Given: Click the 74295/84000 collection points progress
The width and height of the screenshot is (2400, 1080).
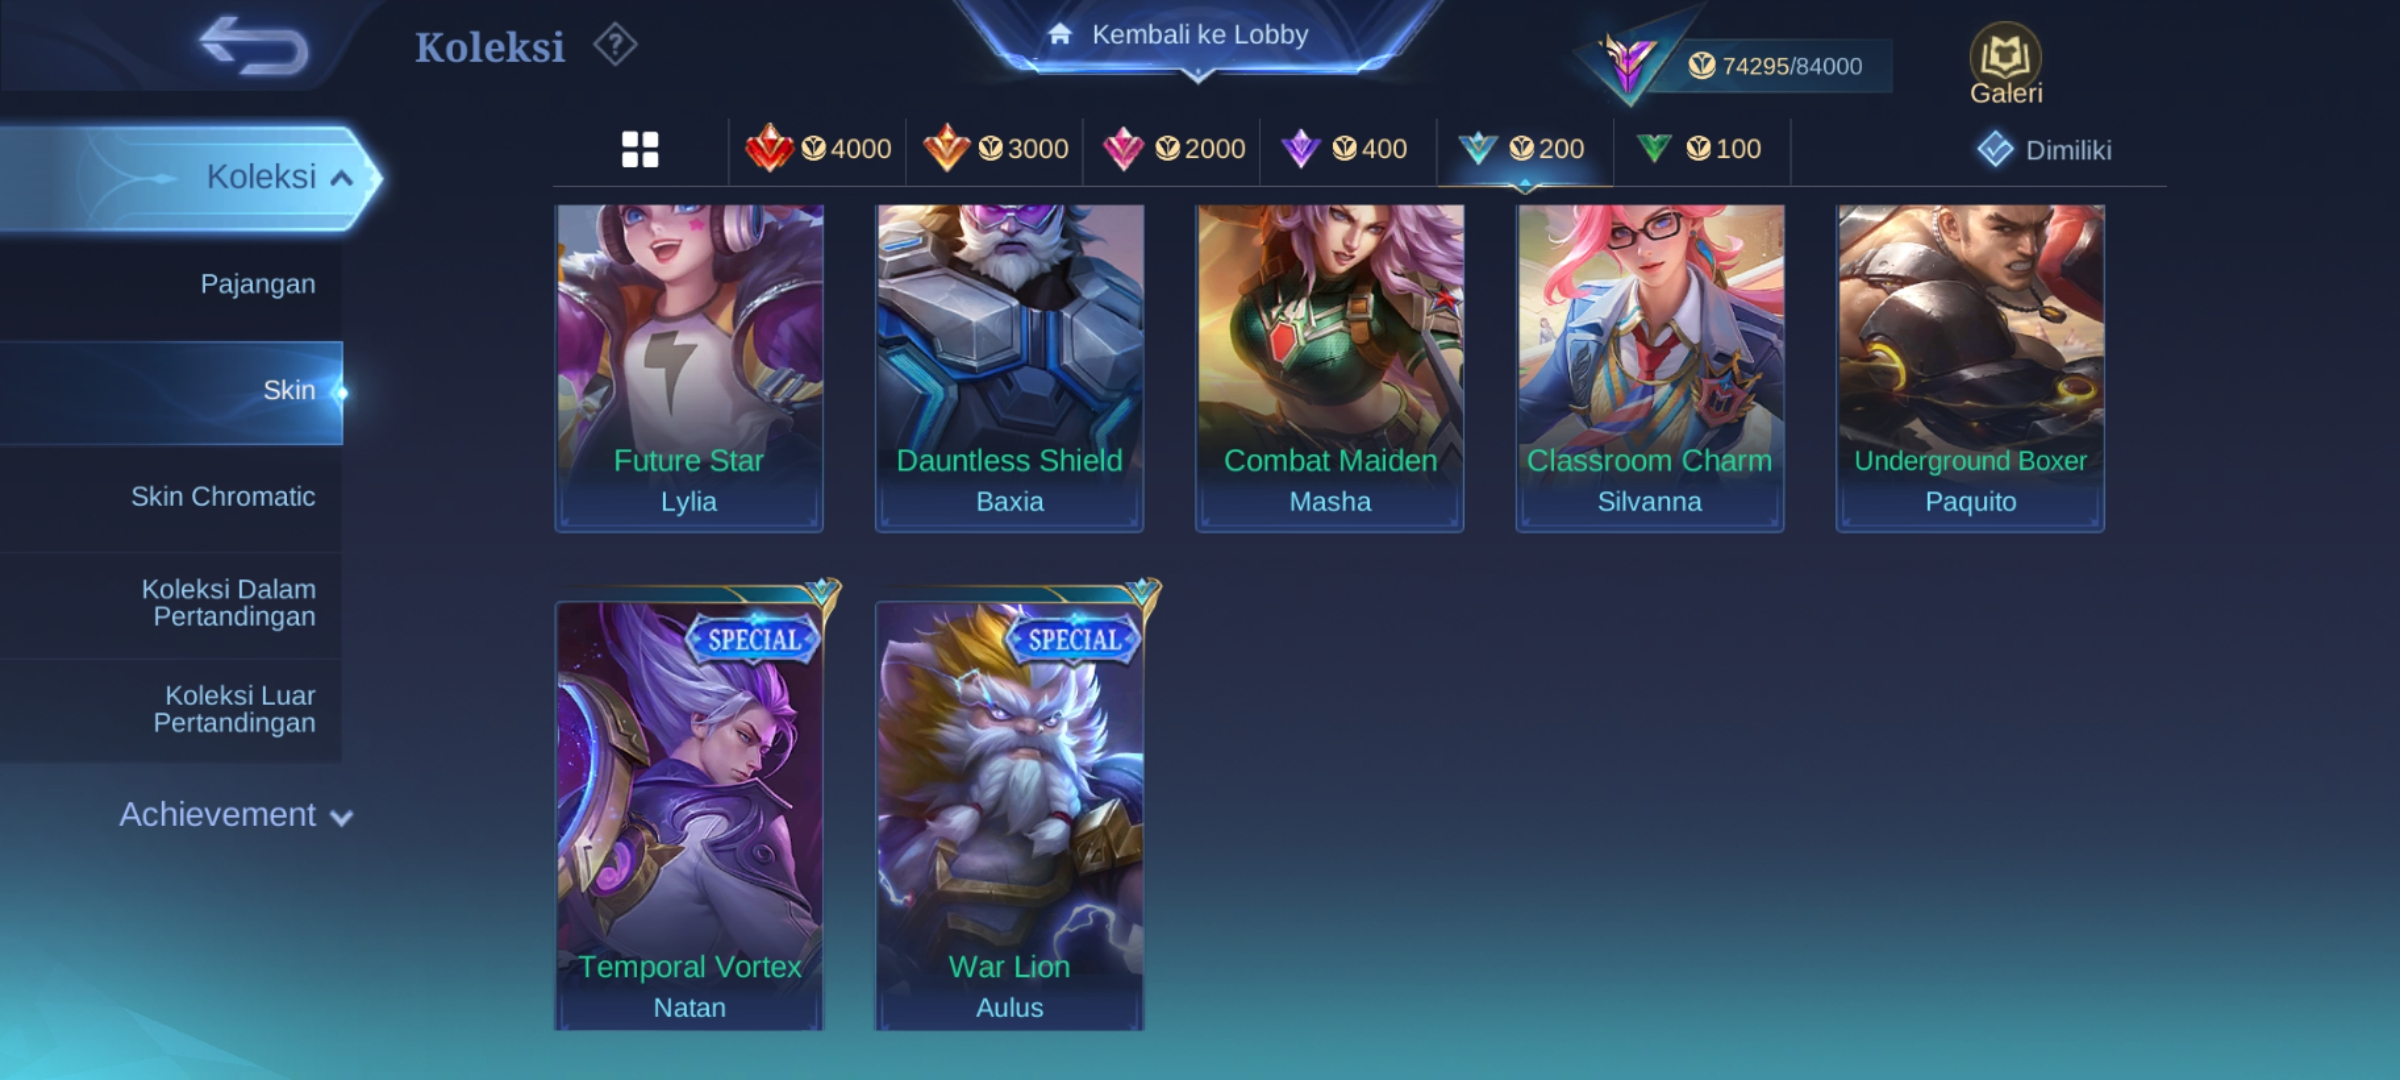Looking at the screenshot, I should pos(1772,66).
